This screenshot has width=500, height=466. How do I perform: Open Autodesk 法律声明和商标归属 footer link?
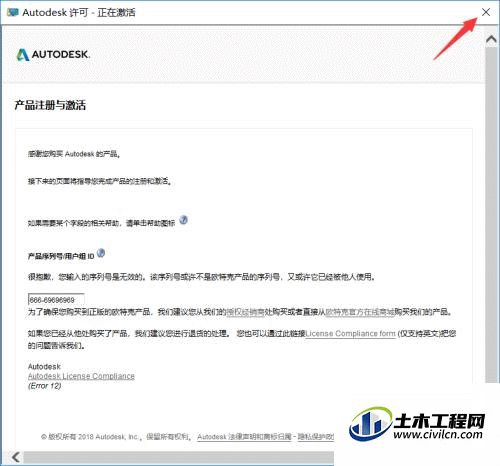(x=244, y=437)
